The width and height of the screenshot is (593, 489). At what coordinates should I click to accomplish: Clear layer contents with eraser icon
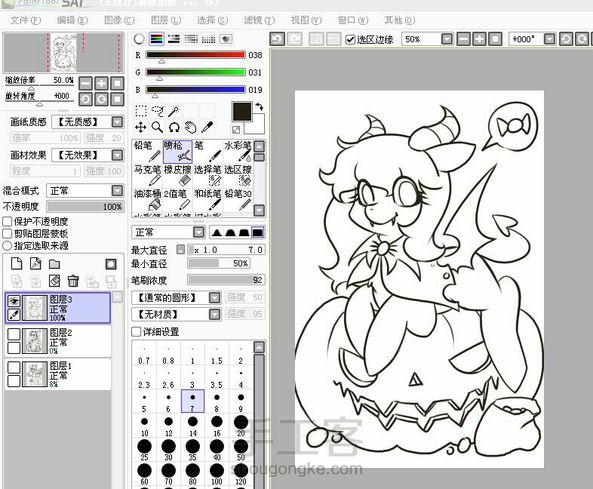tap(54, 281)
